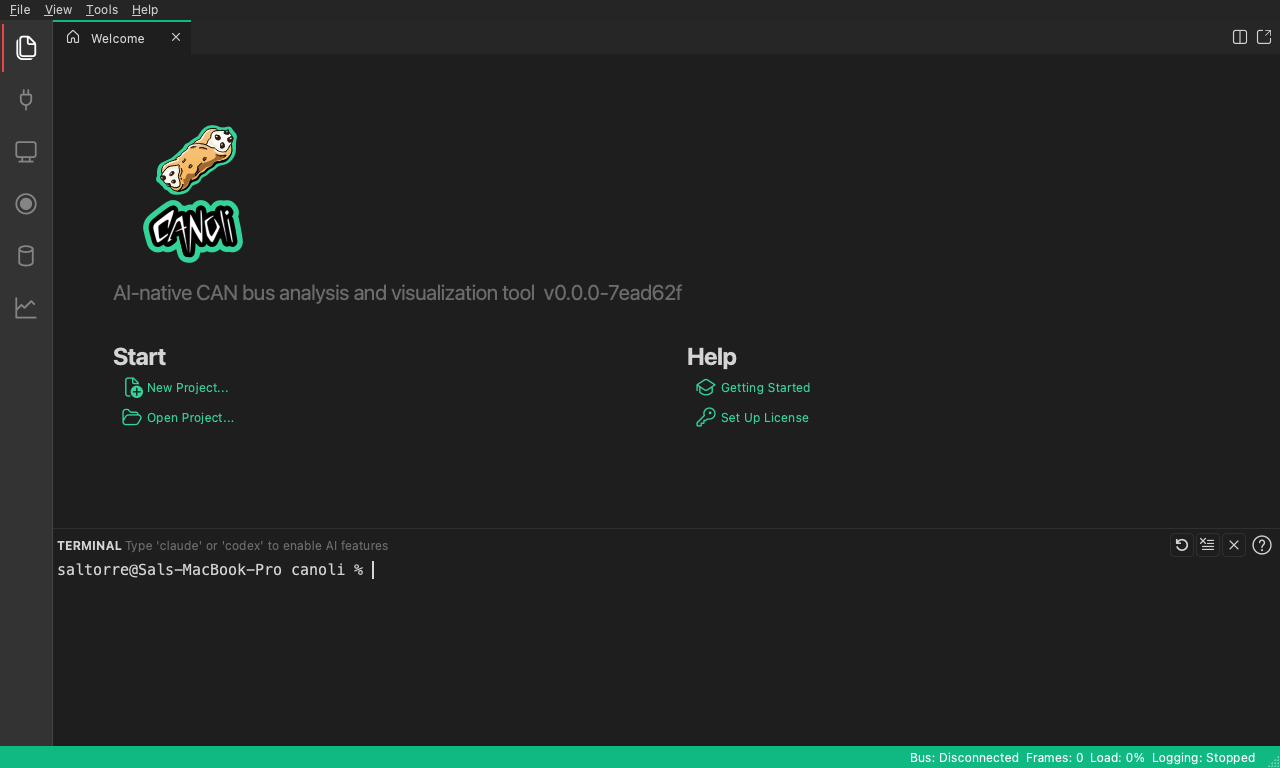Viewport: 1280px width, 768px height.
Task: Open the line chart sidebar icon
Action: pos(26,308)
